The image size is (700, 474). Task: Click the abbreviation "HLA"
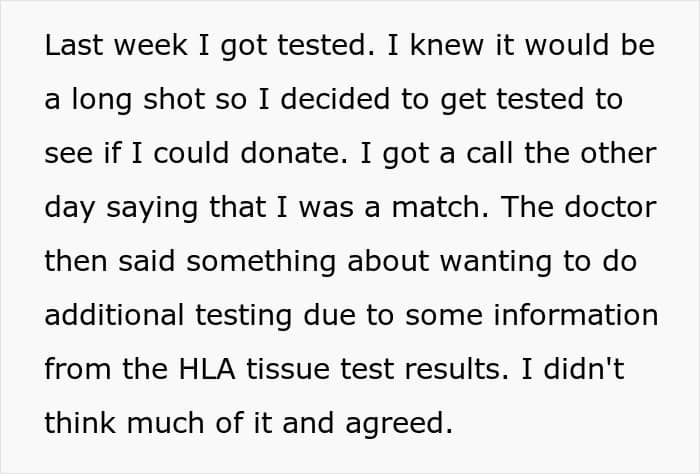coord(207,370)
